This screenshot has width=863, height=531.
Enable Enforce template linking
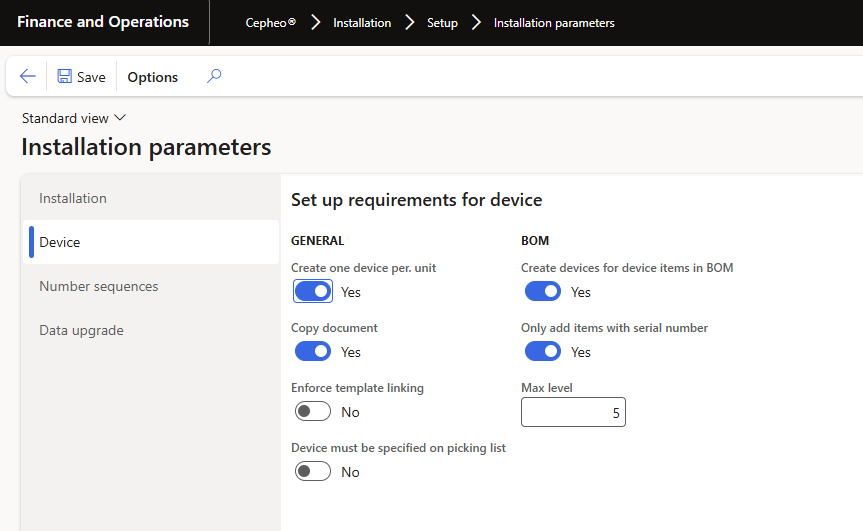313,412
